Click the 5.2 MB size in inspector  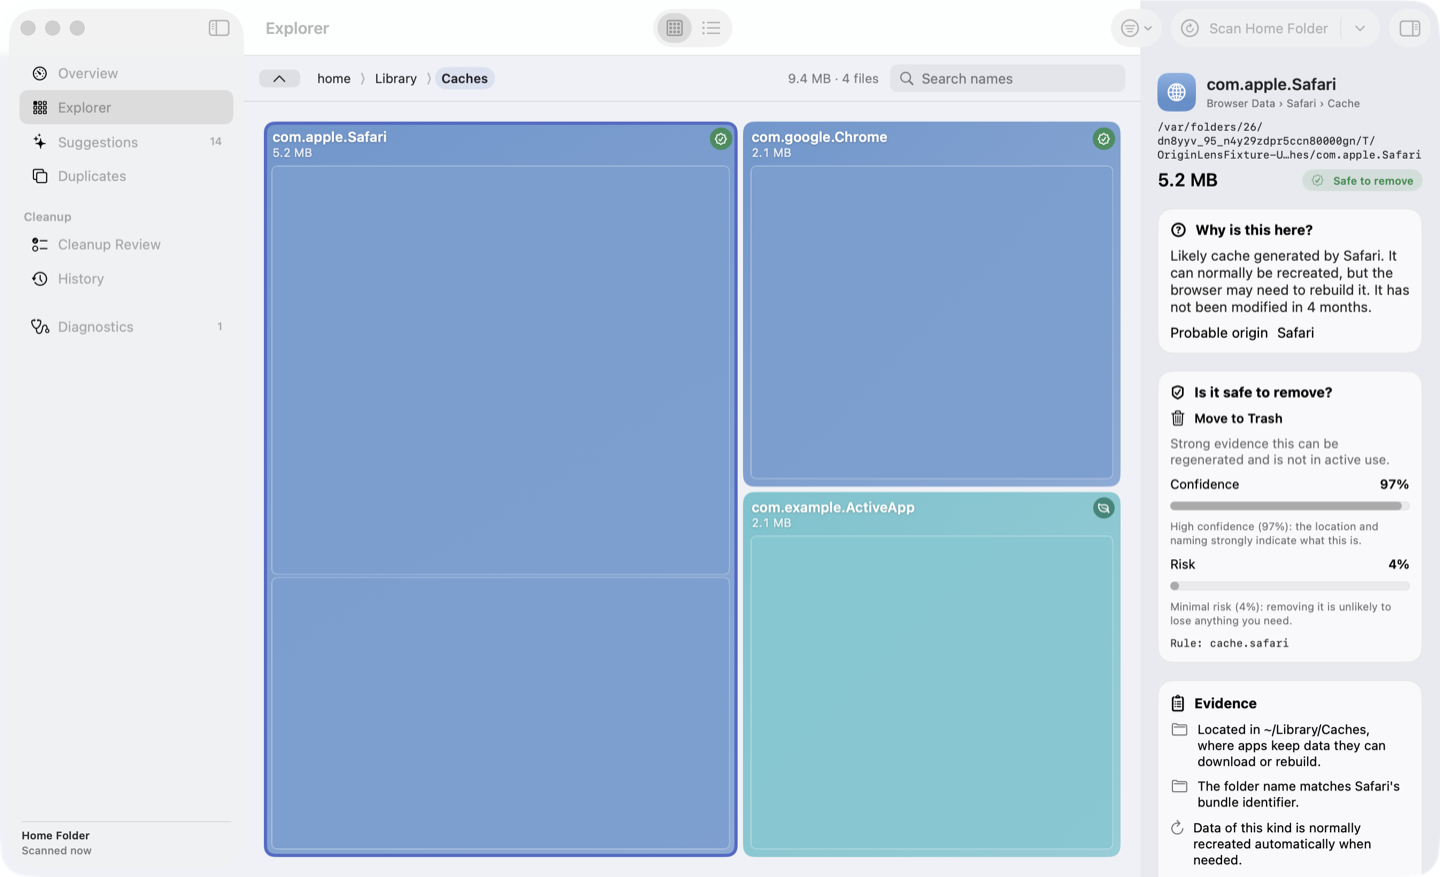pos(1187,181)
